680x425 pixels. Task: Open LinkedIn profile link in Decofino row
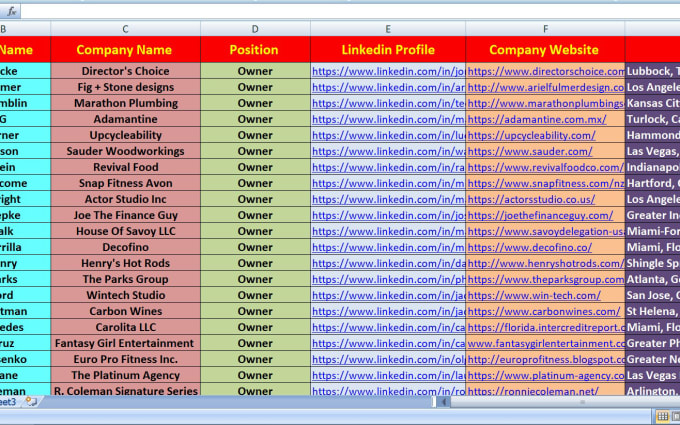point(388,248)
